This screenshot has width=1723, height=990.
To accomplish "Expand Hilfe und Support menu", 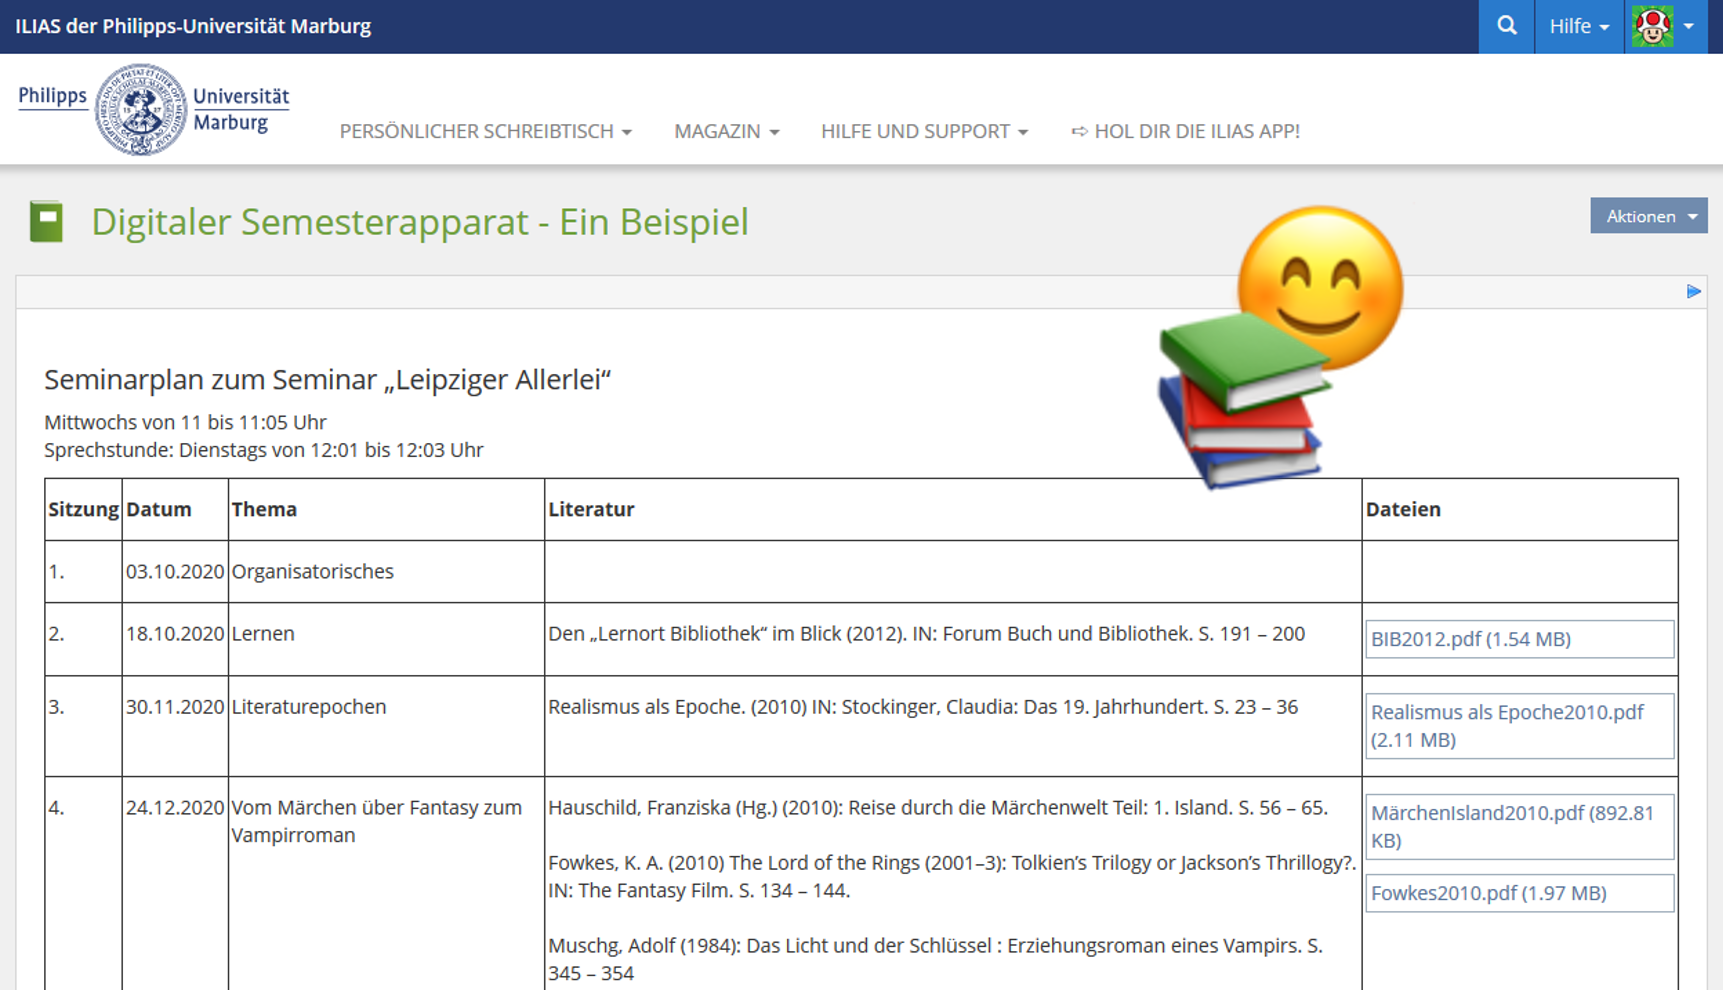I will tap(923, 131).
